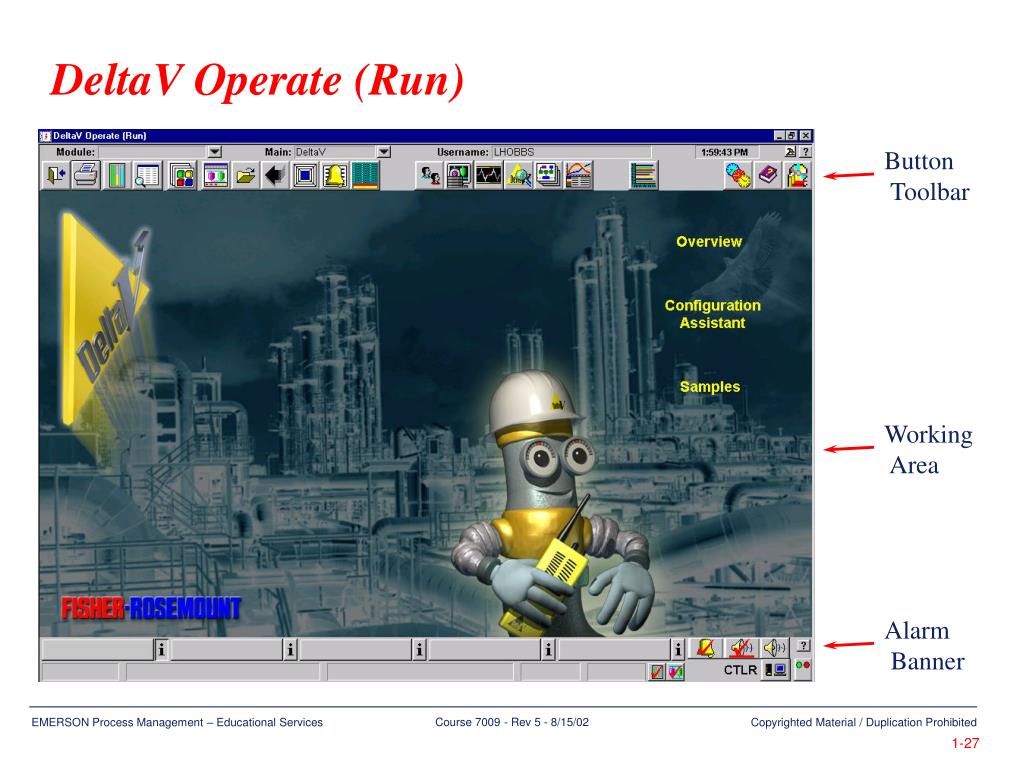Open the Samples link
Screen dimensions: 1024x768
(x=710, y=387)
